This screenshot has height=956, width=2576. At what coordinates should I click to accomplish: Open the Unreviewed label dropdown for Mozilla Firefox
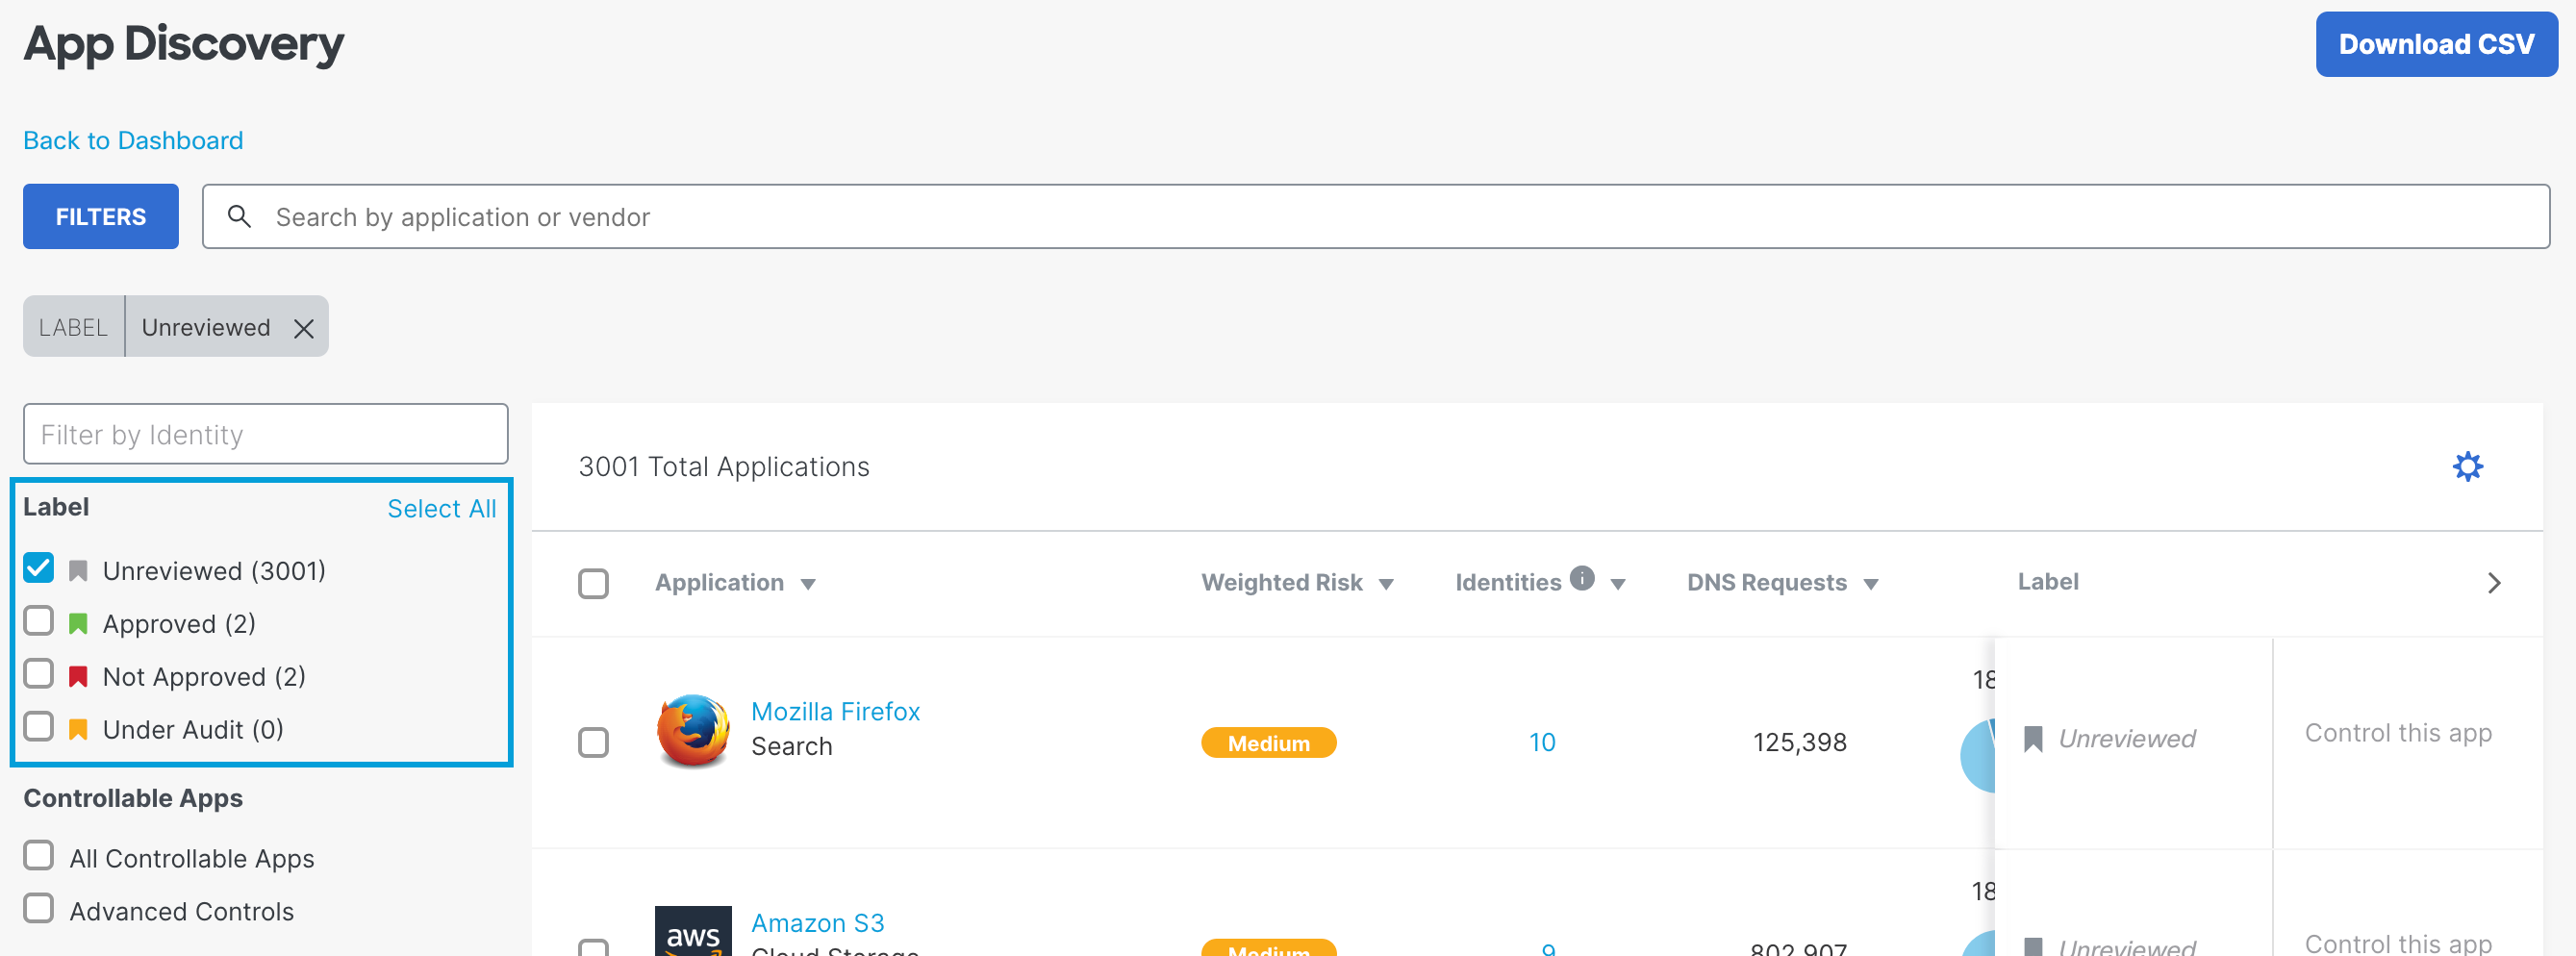2127,739
